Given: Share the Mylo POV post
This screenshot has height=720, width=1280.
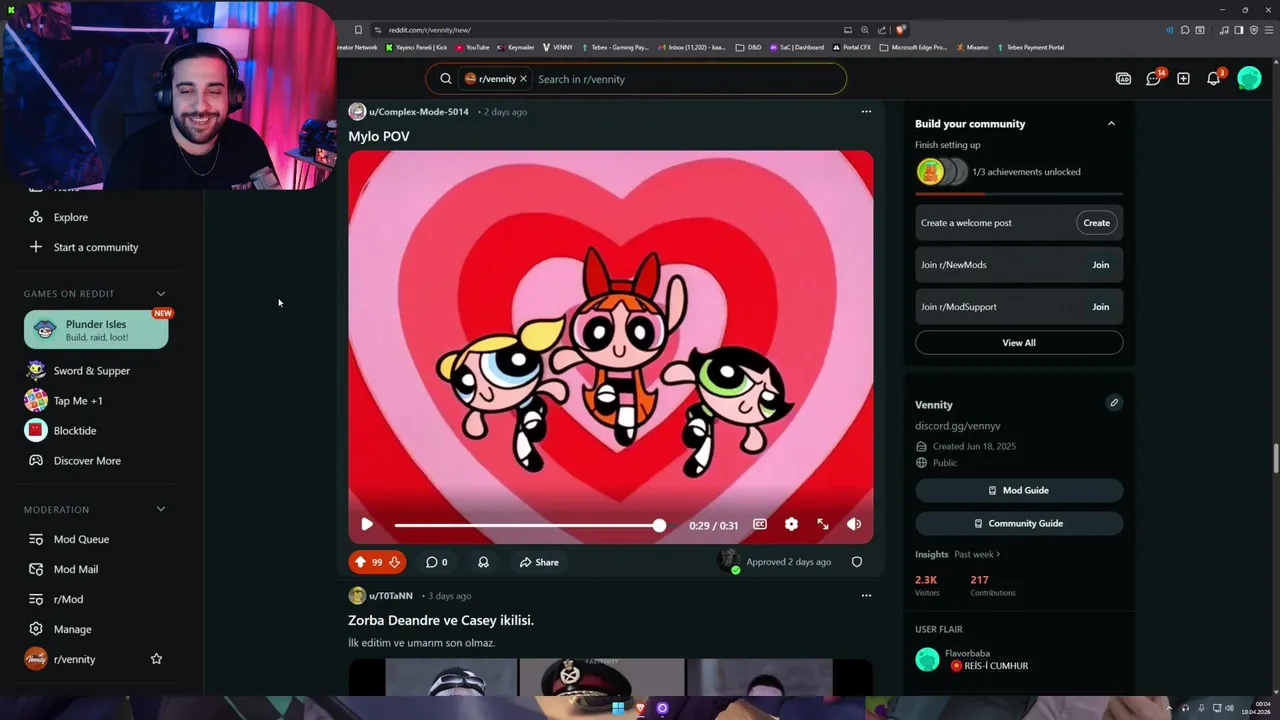Looking at the screenshot, I should coord(539,562).
